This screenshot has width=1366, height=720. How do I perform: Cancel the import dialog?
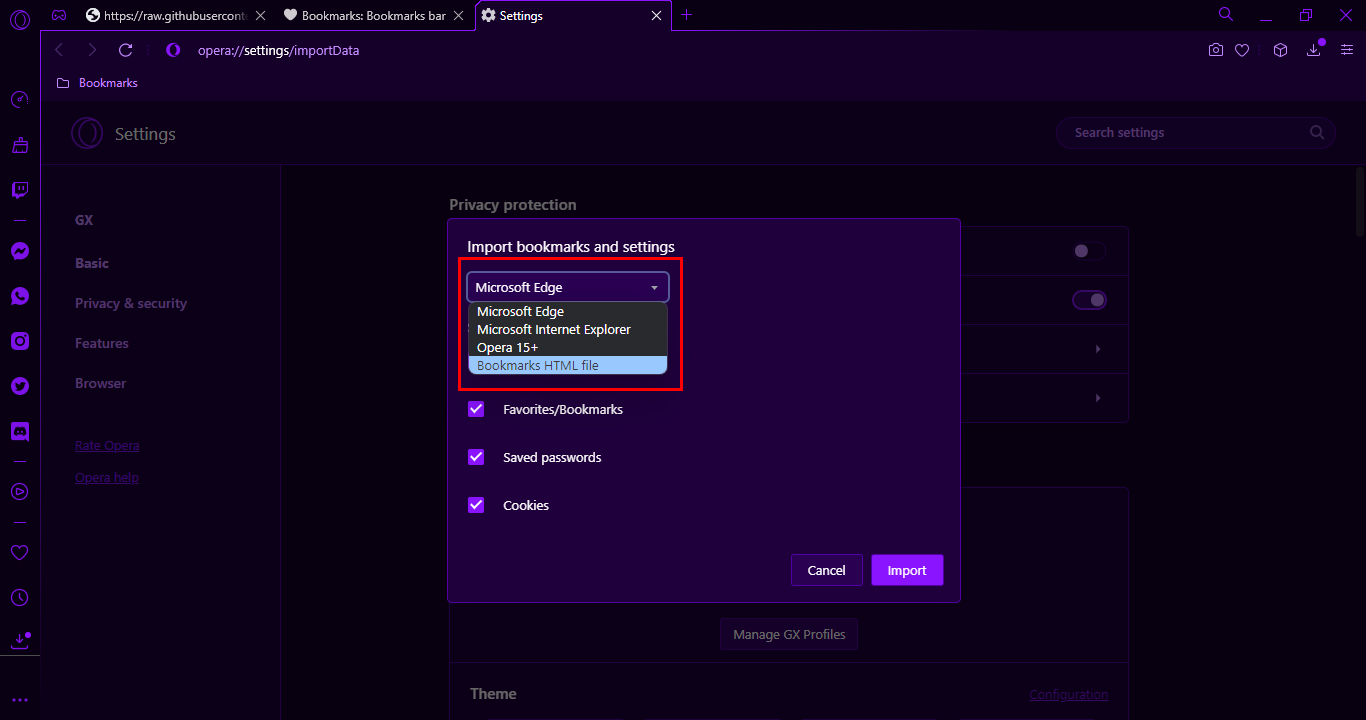coord(826,570)
